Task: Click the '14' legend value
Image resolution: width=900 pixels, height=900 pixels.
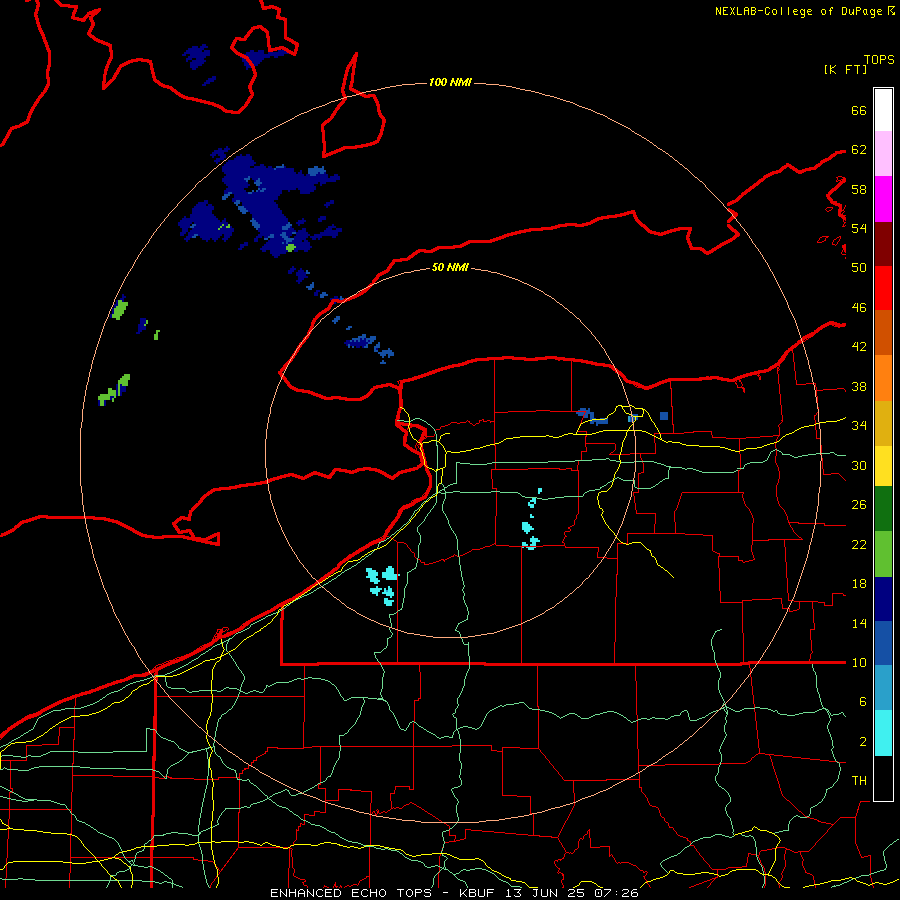Action: click(859, 623)
